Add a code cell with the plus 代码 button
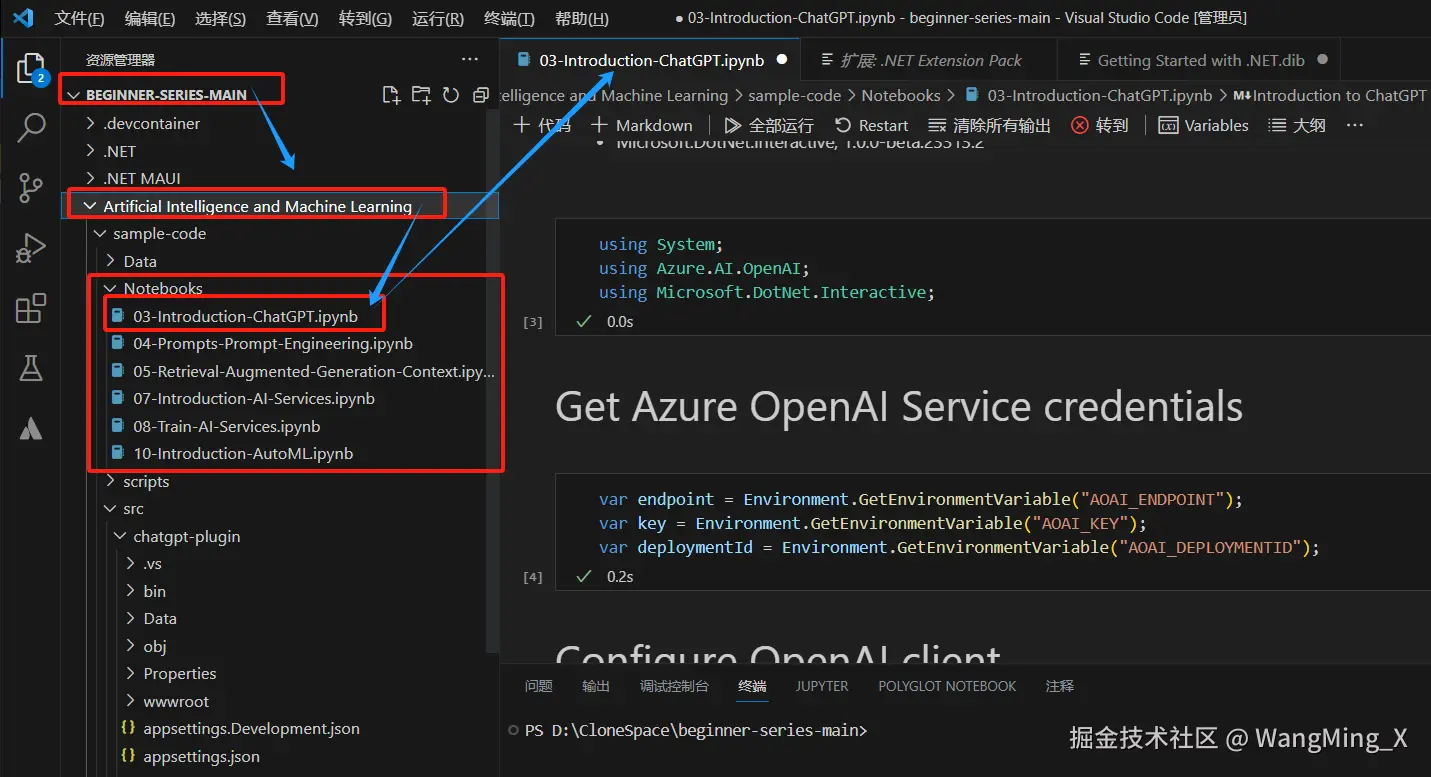 (x=542, y=125)
